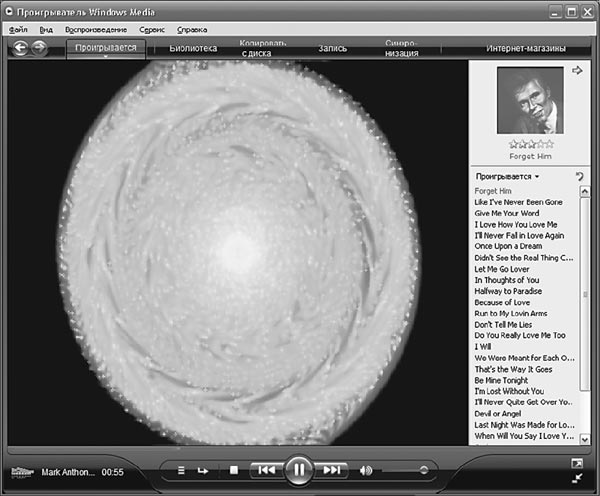Select 'Because of Love' track
The width and height of the screenshot is (600, 496).
(x=502, y=302)
